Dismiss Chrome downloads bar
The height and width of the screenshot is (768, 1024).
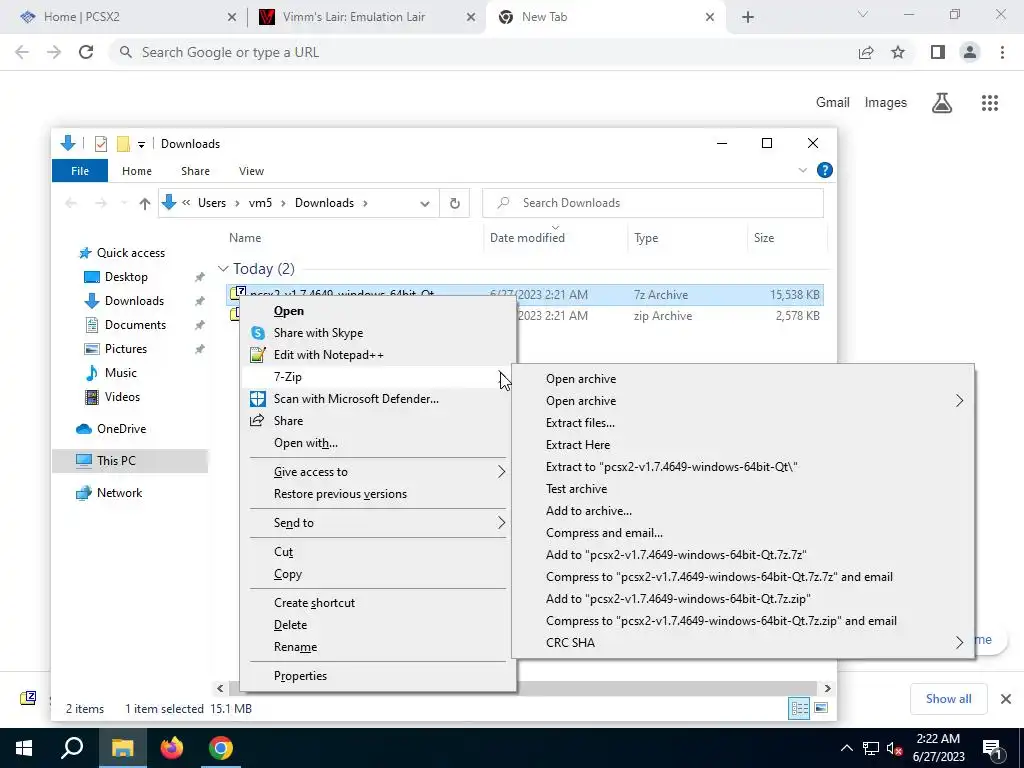(1006, 699)
